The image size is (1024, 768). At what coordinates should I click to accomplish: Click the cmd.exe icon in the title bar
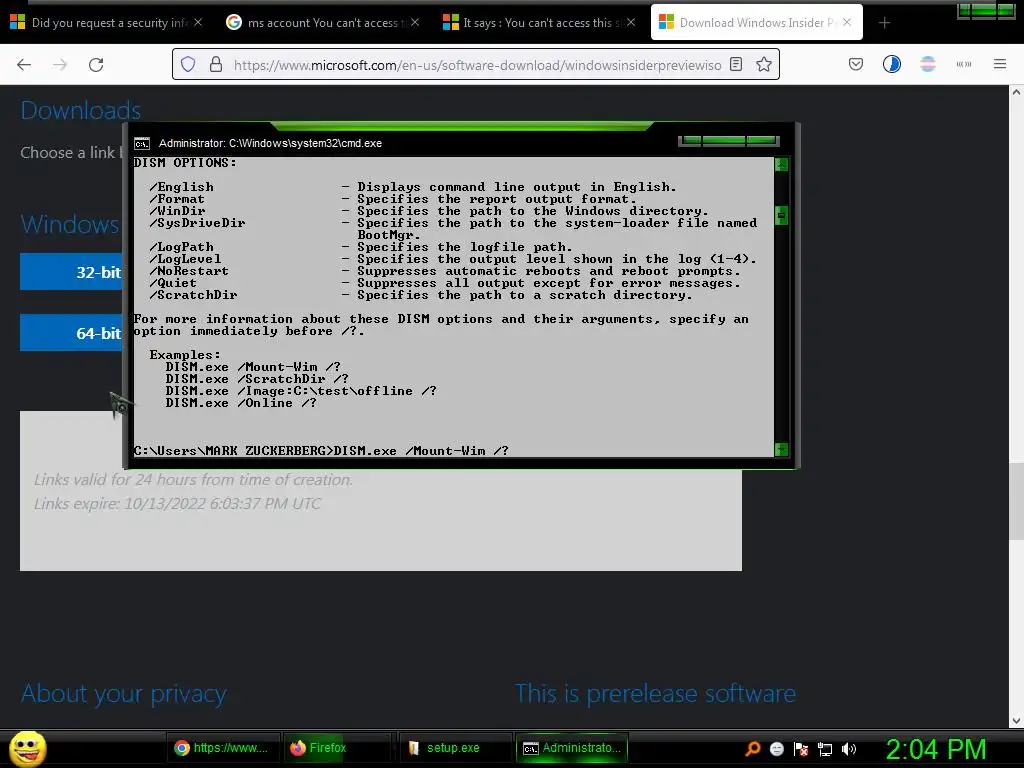(x=142, y=143)
